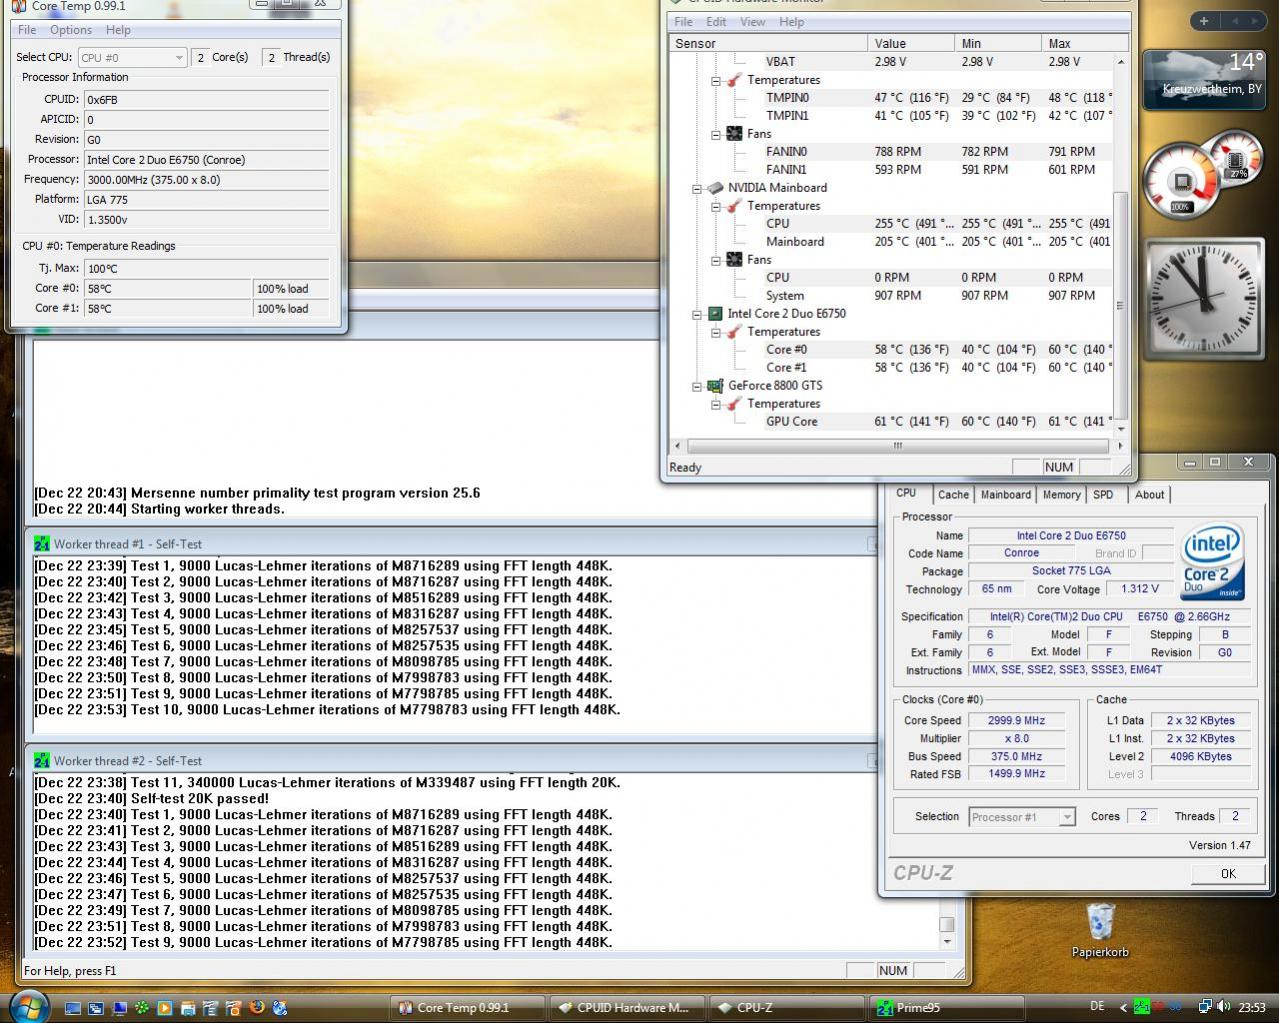Switch to Cache tab in CPU-Z

[x=953, y=495]
